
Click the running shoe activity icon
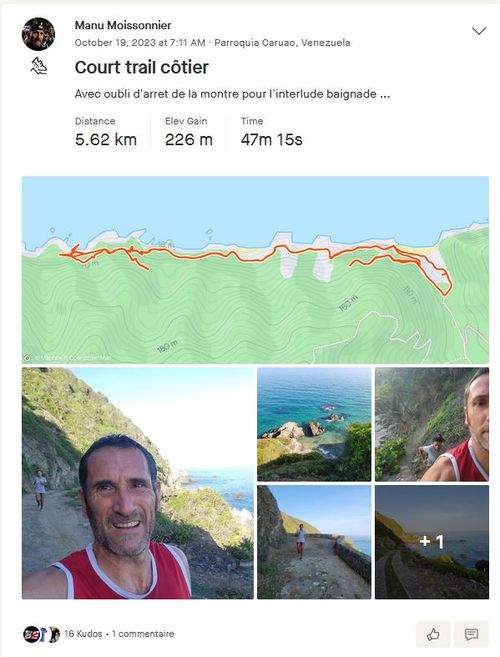[39, 66]
